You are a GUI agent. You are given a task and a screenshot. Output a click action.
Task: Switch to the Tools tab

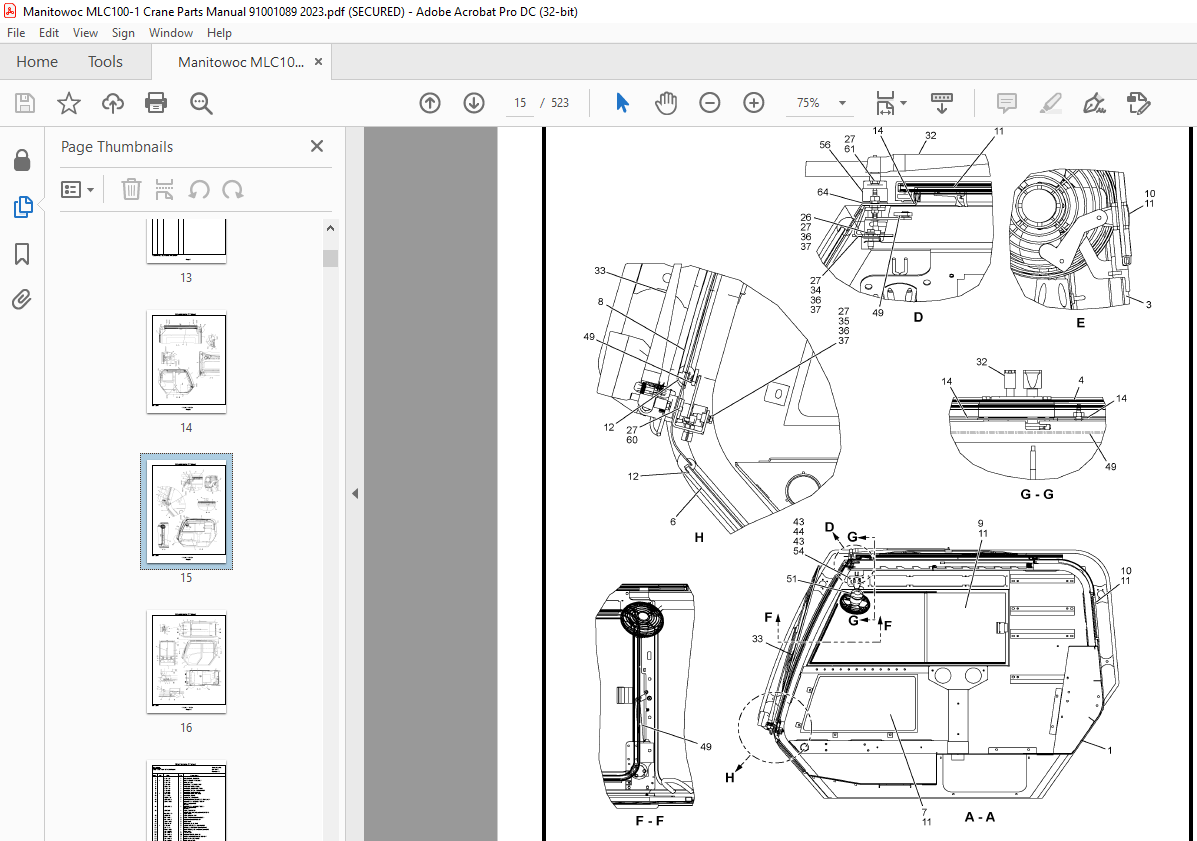pos(105,62)
